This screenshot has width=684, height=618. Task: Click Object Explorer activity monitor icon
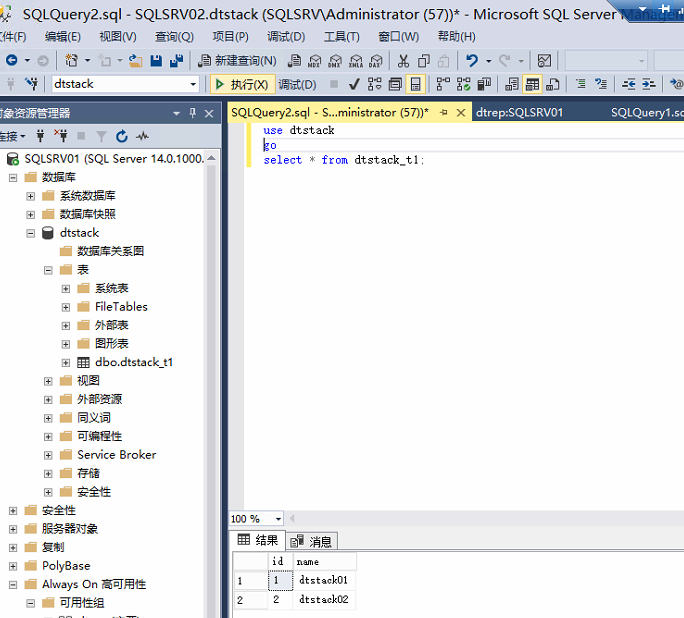(142, 136)
